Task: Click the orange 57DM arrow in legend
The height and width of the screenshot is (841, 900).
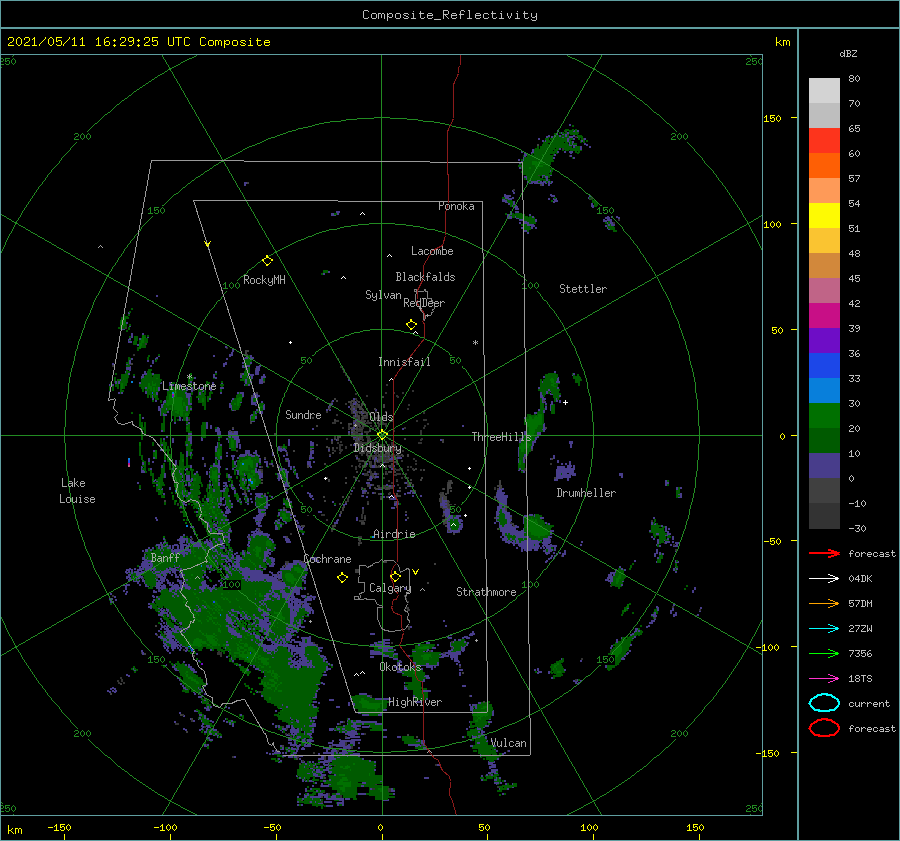Action: coord(824,603)
